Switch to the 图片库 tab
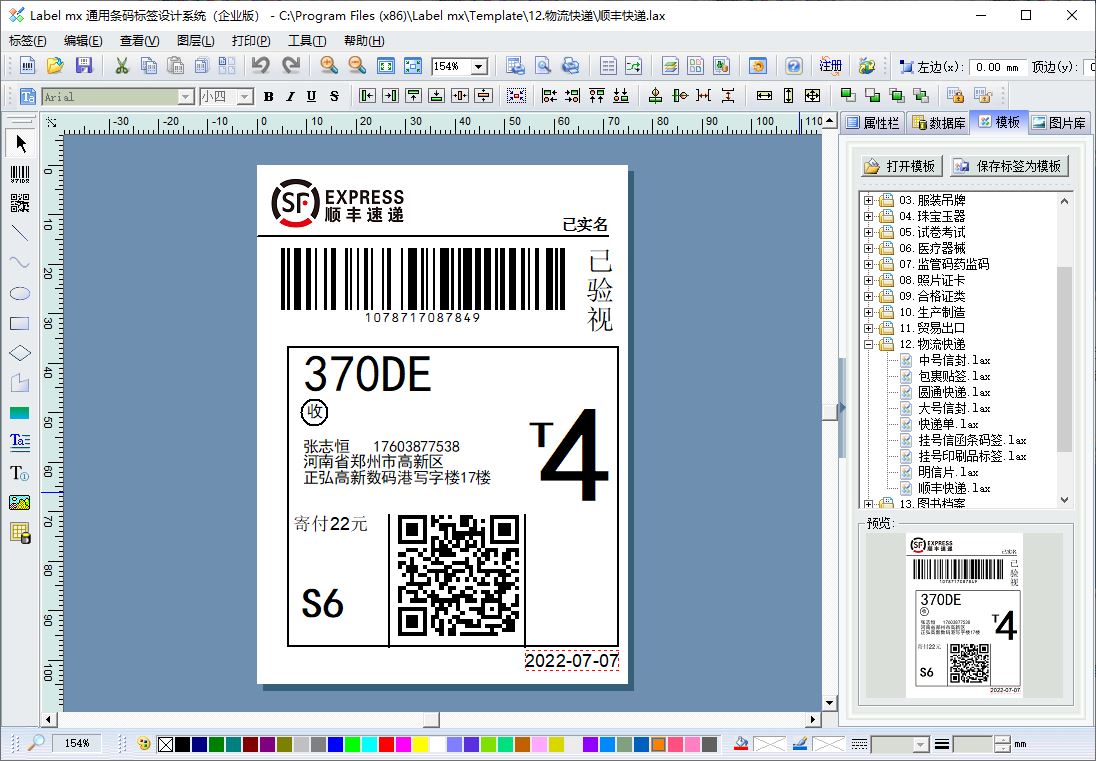This screenshot has height=761, width=1096. coord(1059,123)
